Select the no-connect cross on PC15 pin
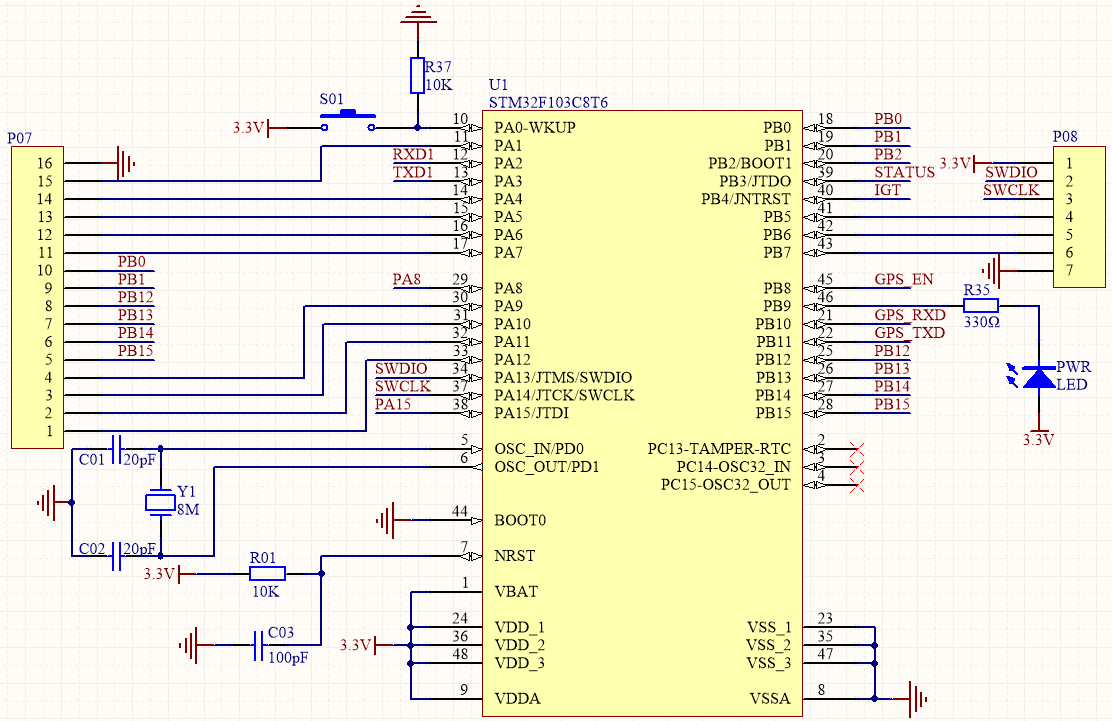1112x721 pixels. (857, 485)
